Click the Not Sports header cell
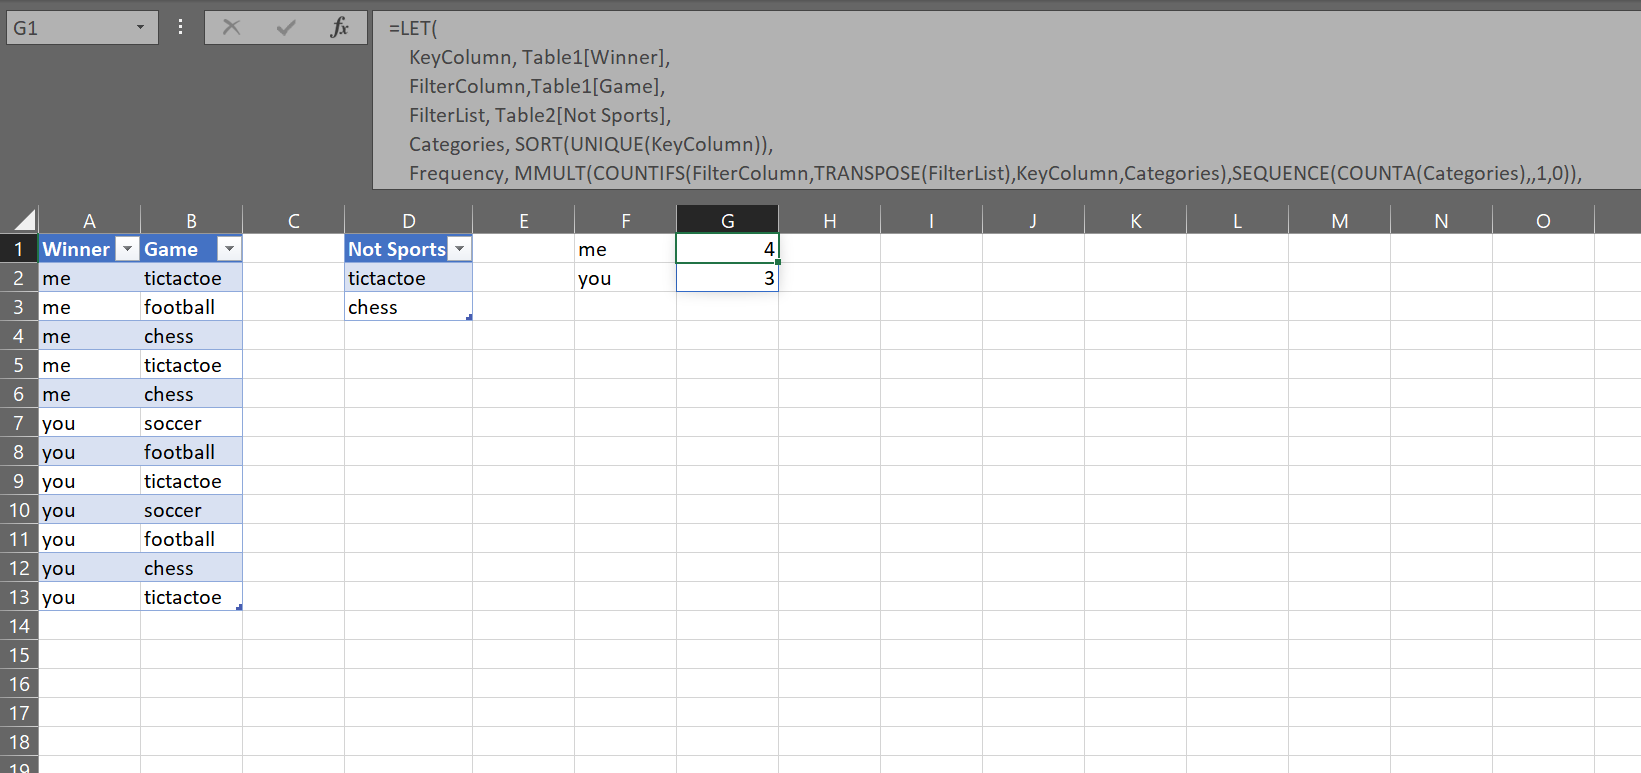The image size is (1641, 773). click(x=396, y=249)
